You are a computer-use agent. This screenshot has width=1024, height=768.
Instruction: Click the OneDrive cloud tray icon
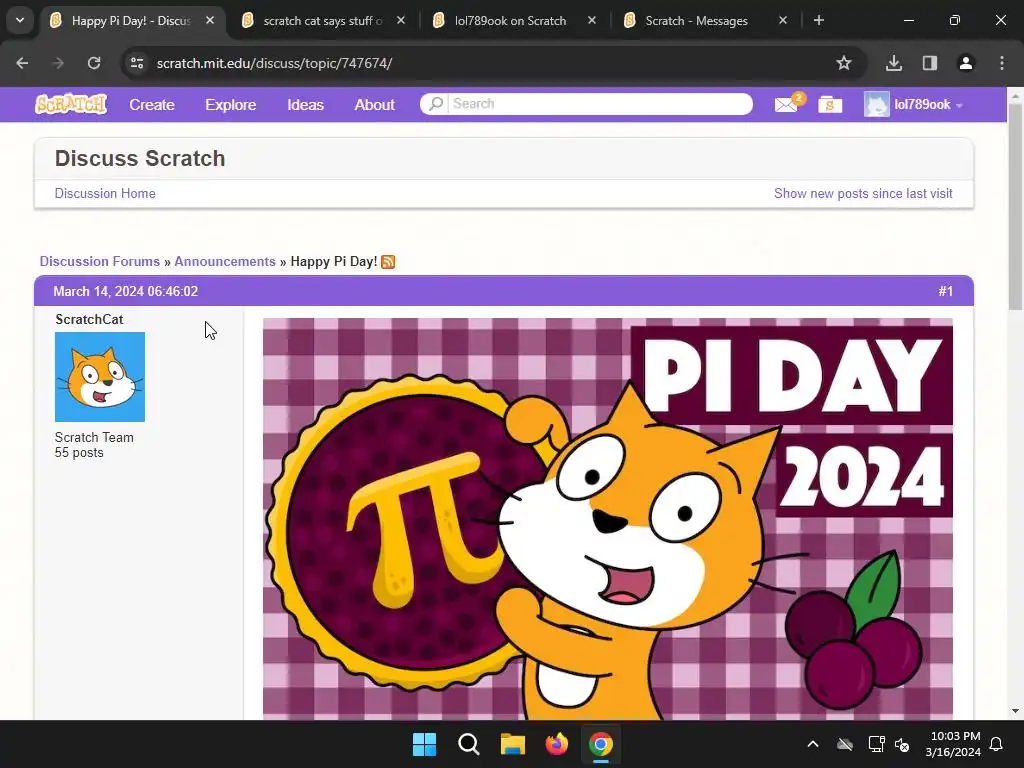(x=845, y=744)
